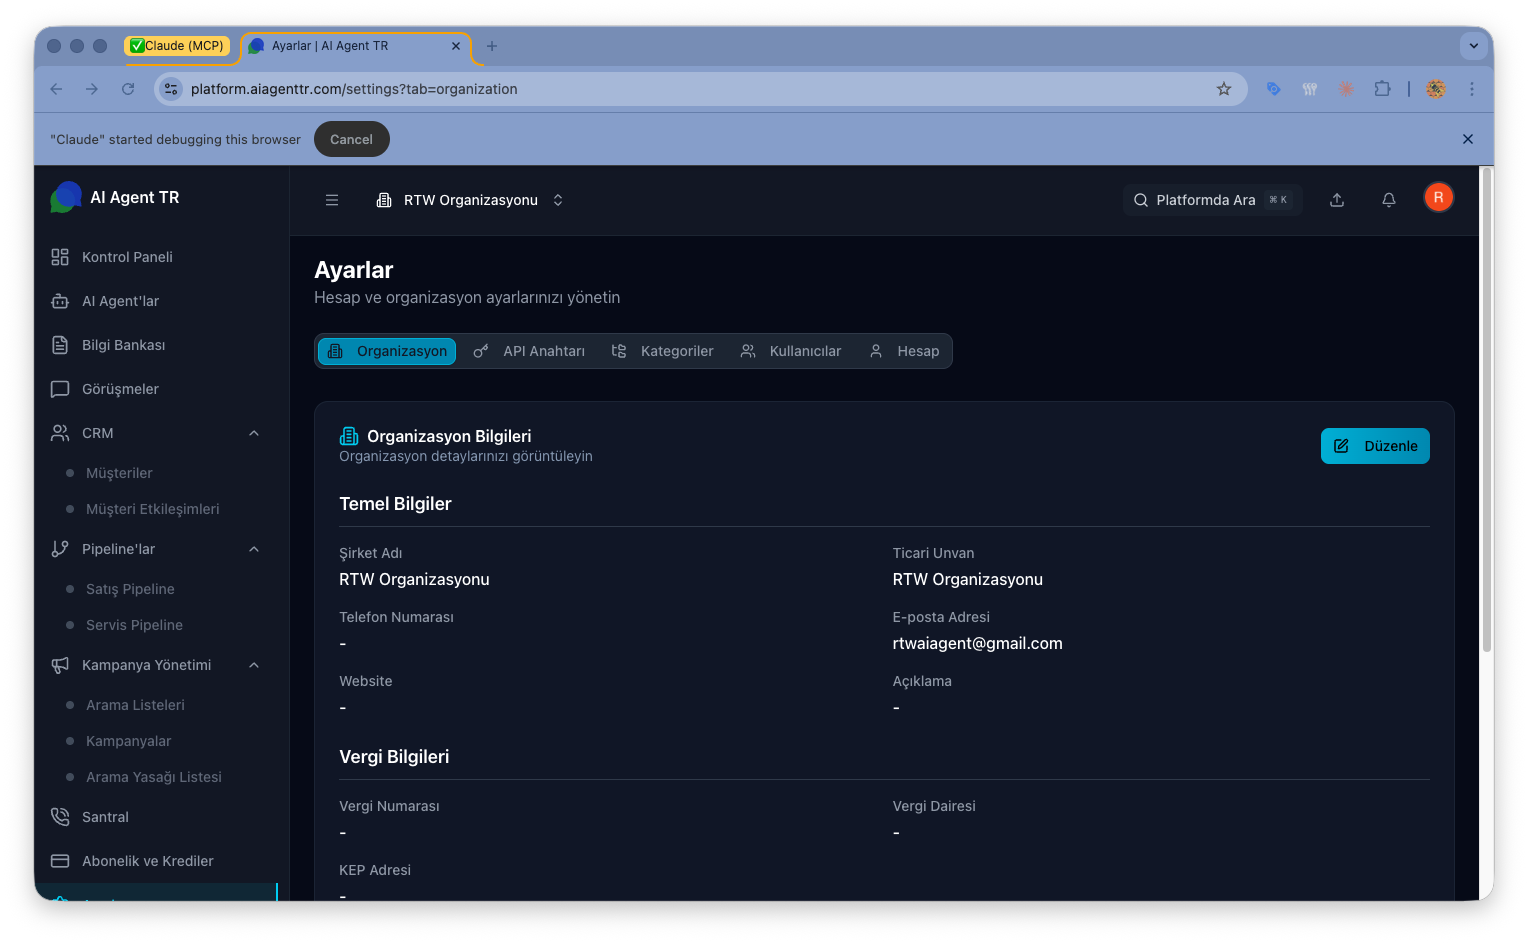
Task: Collapse the CRM section chevron
Action: click(x=254, y=433)
